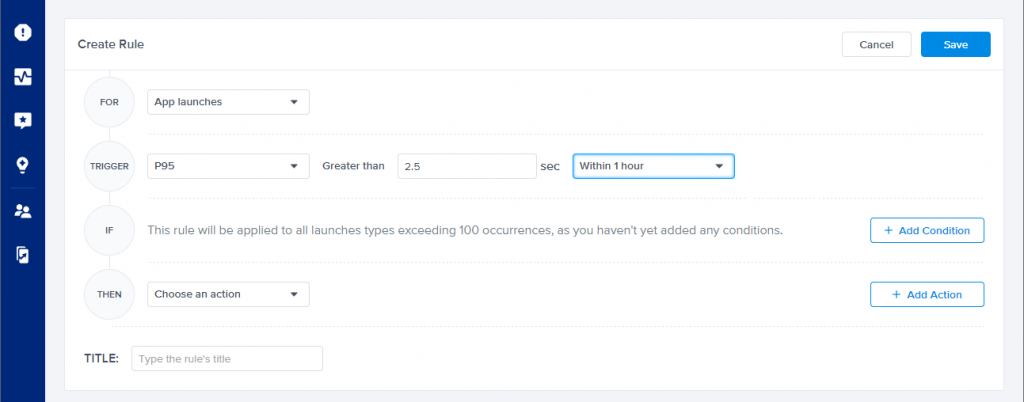Click the TITLE: label
The height and width of the screenshot is (402, 1024).
(102, 358)
